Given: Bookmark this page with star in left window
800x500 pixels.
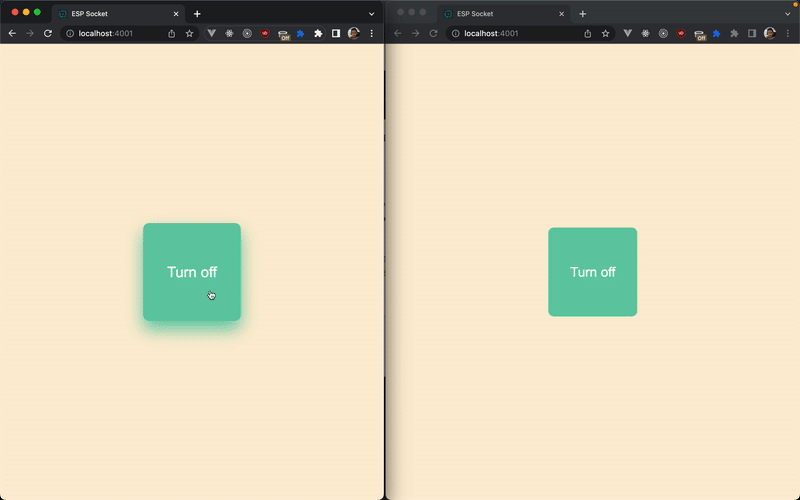Looking at the screenshot, I should pyautogui.click(x=189, y=34).
